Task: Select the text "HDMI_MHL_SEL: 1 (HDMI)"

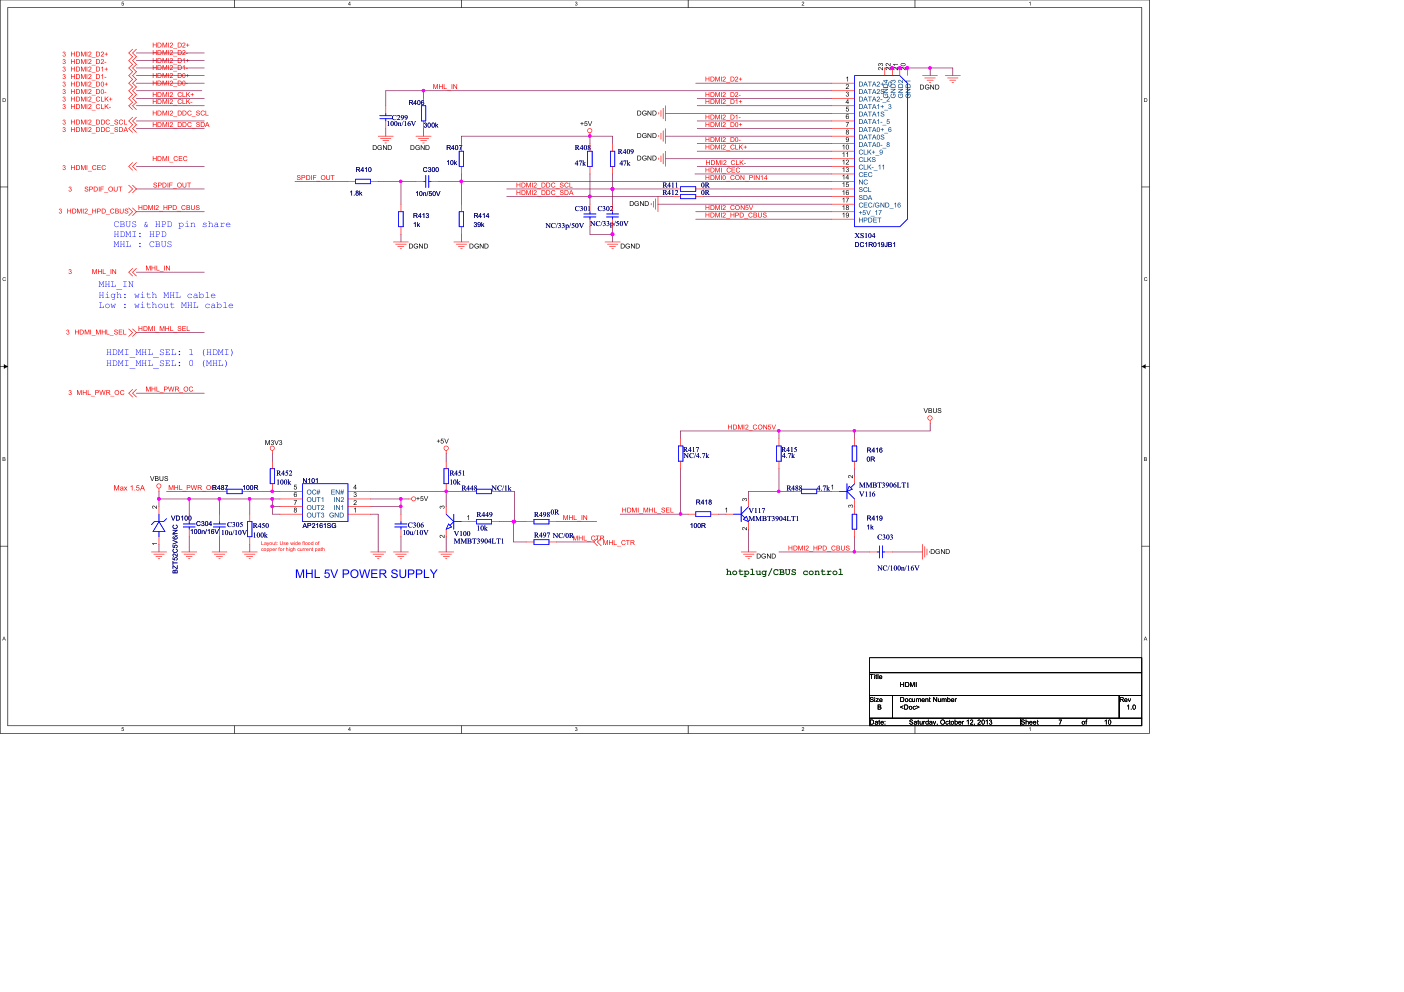Action: coord(170,353)
